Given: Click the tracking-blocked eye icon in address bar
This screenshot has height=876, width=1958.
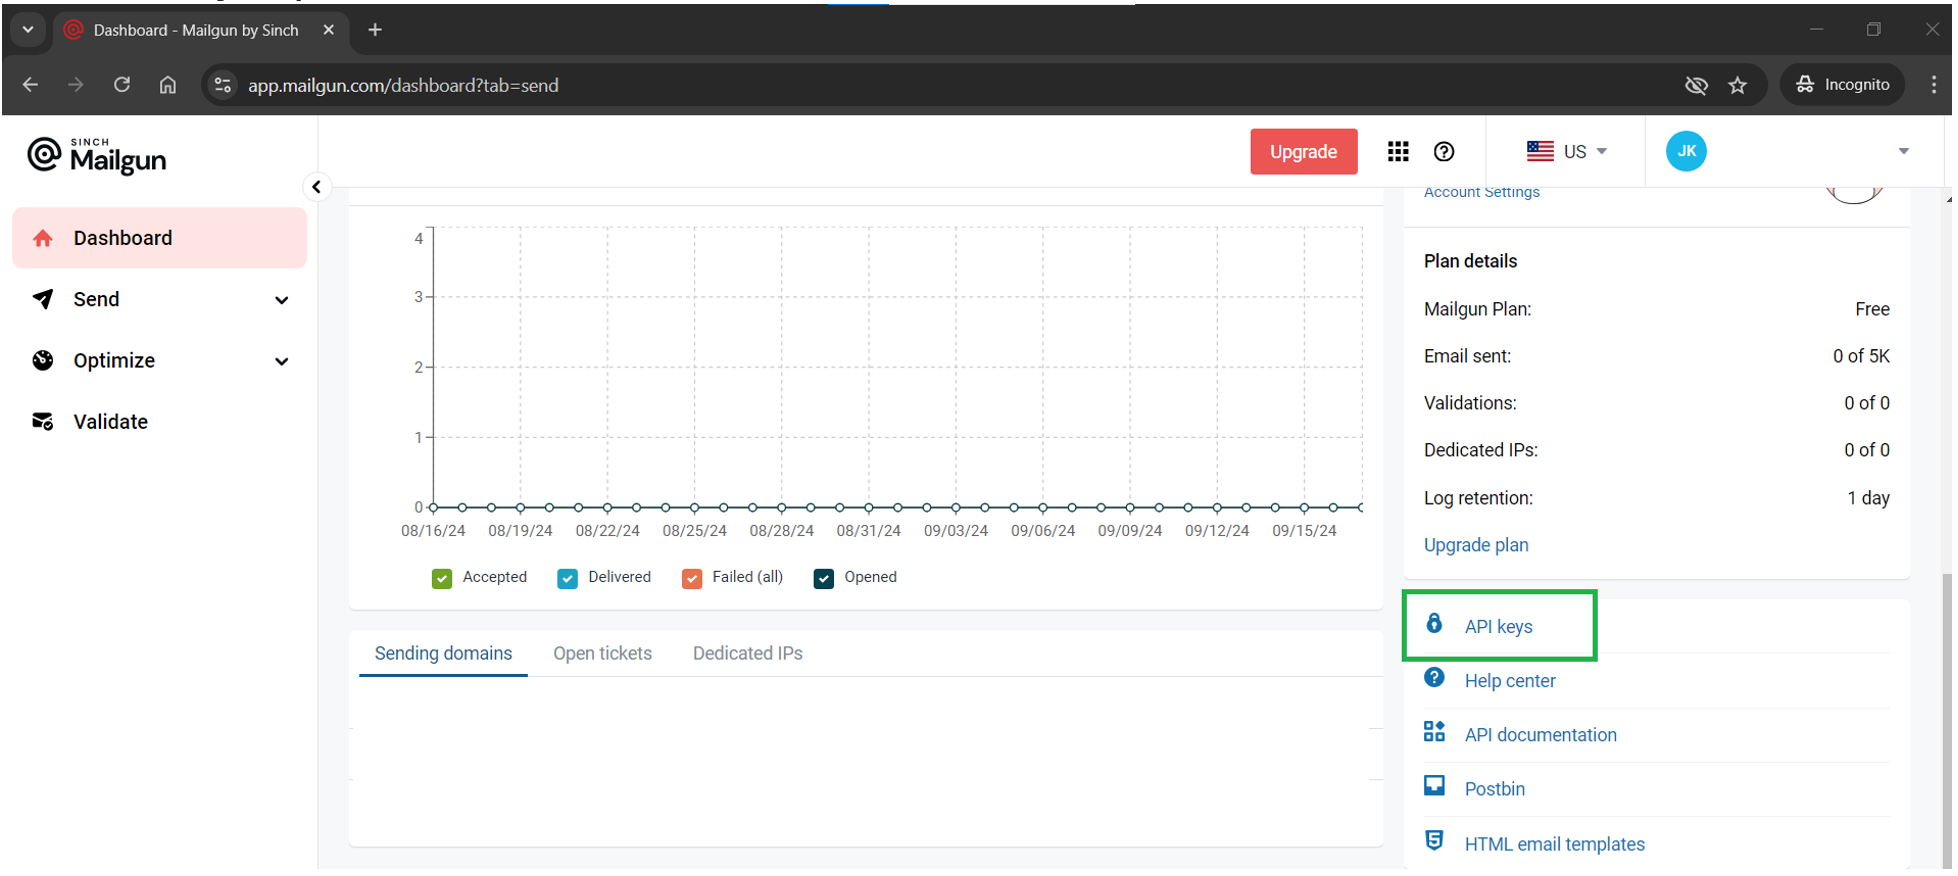Looking at the screenshot, I should pyautogui.click(x=1696, y=85).
